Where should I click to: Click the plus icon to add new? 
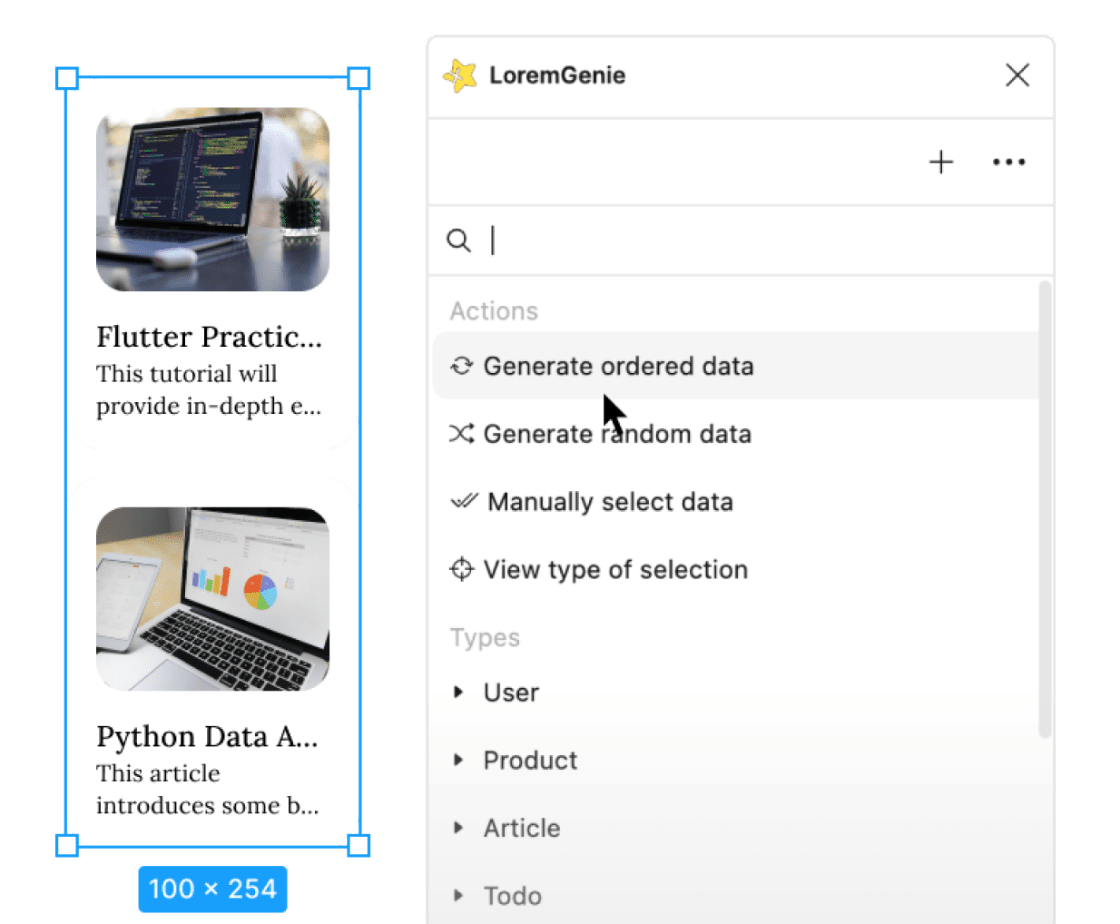click(941, 162)
